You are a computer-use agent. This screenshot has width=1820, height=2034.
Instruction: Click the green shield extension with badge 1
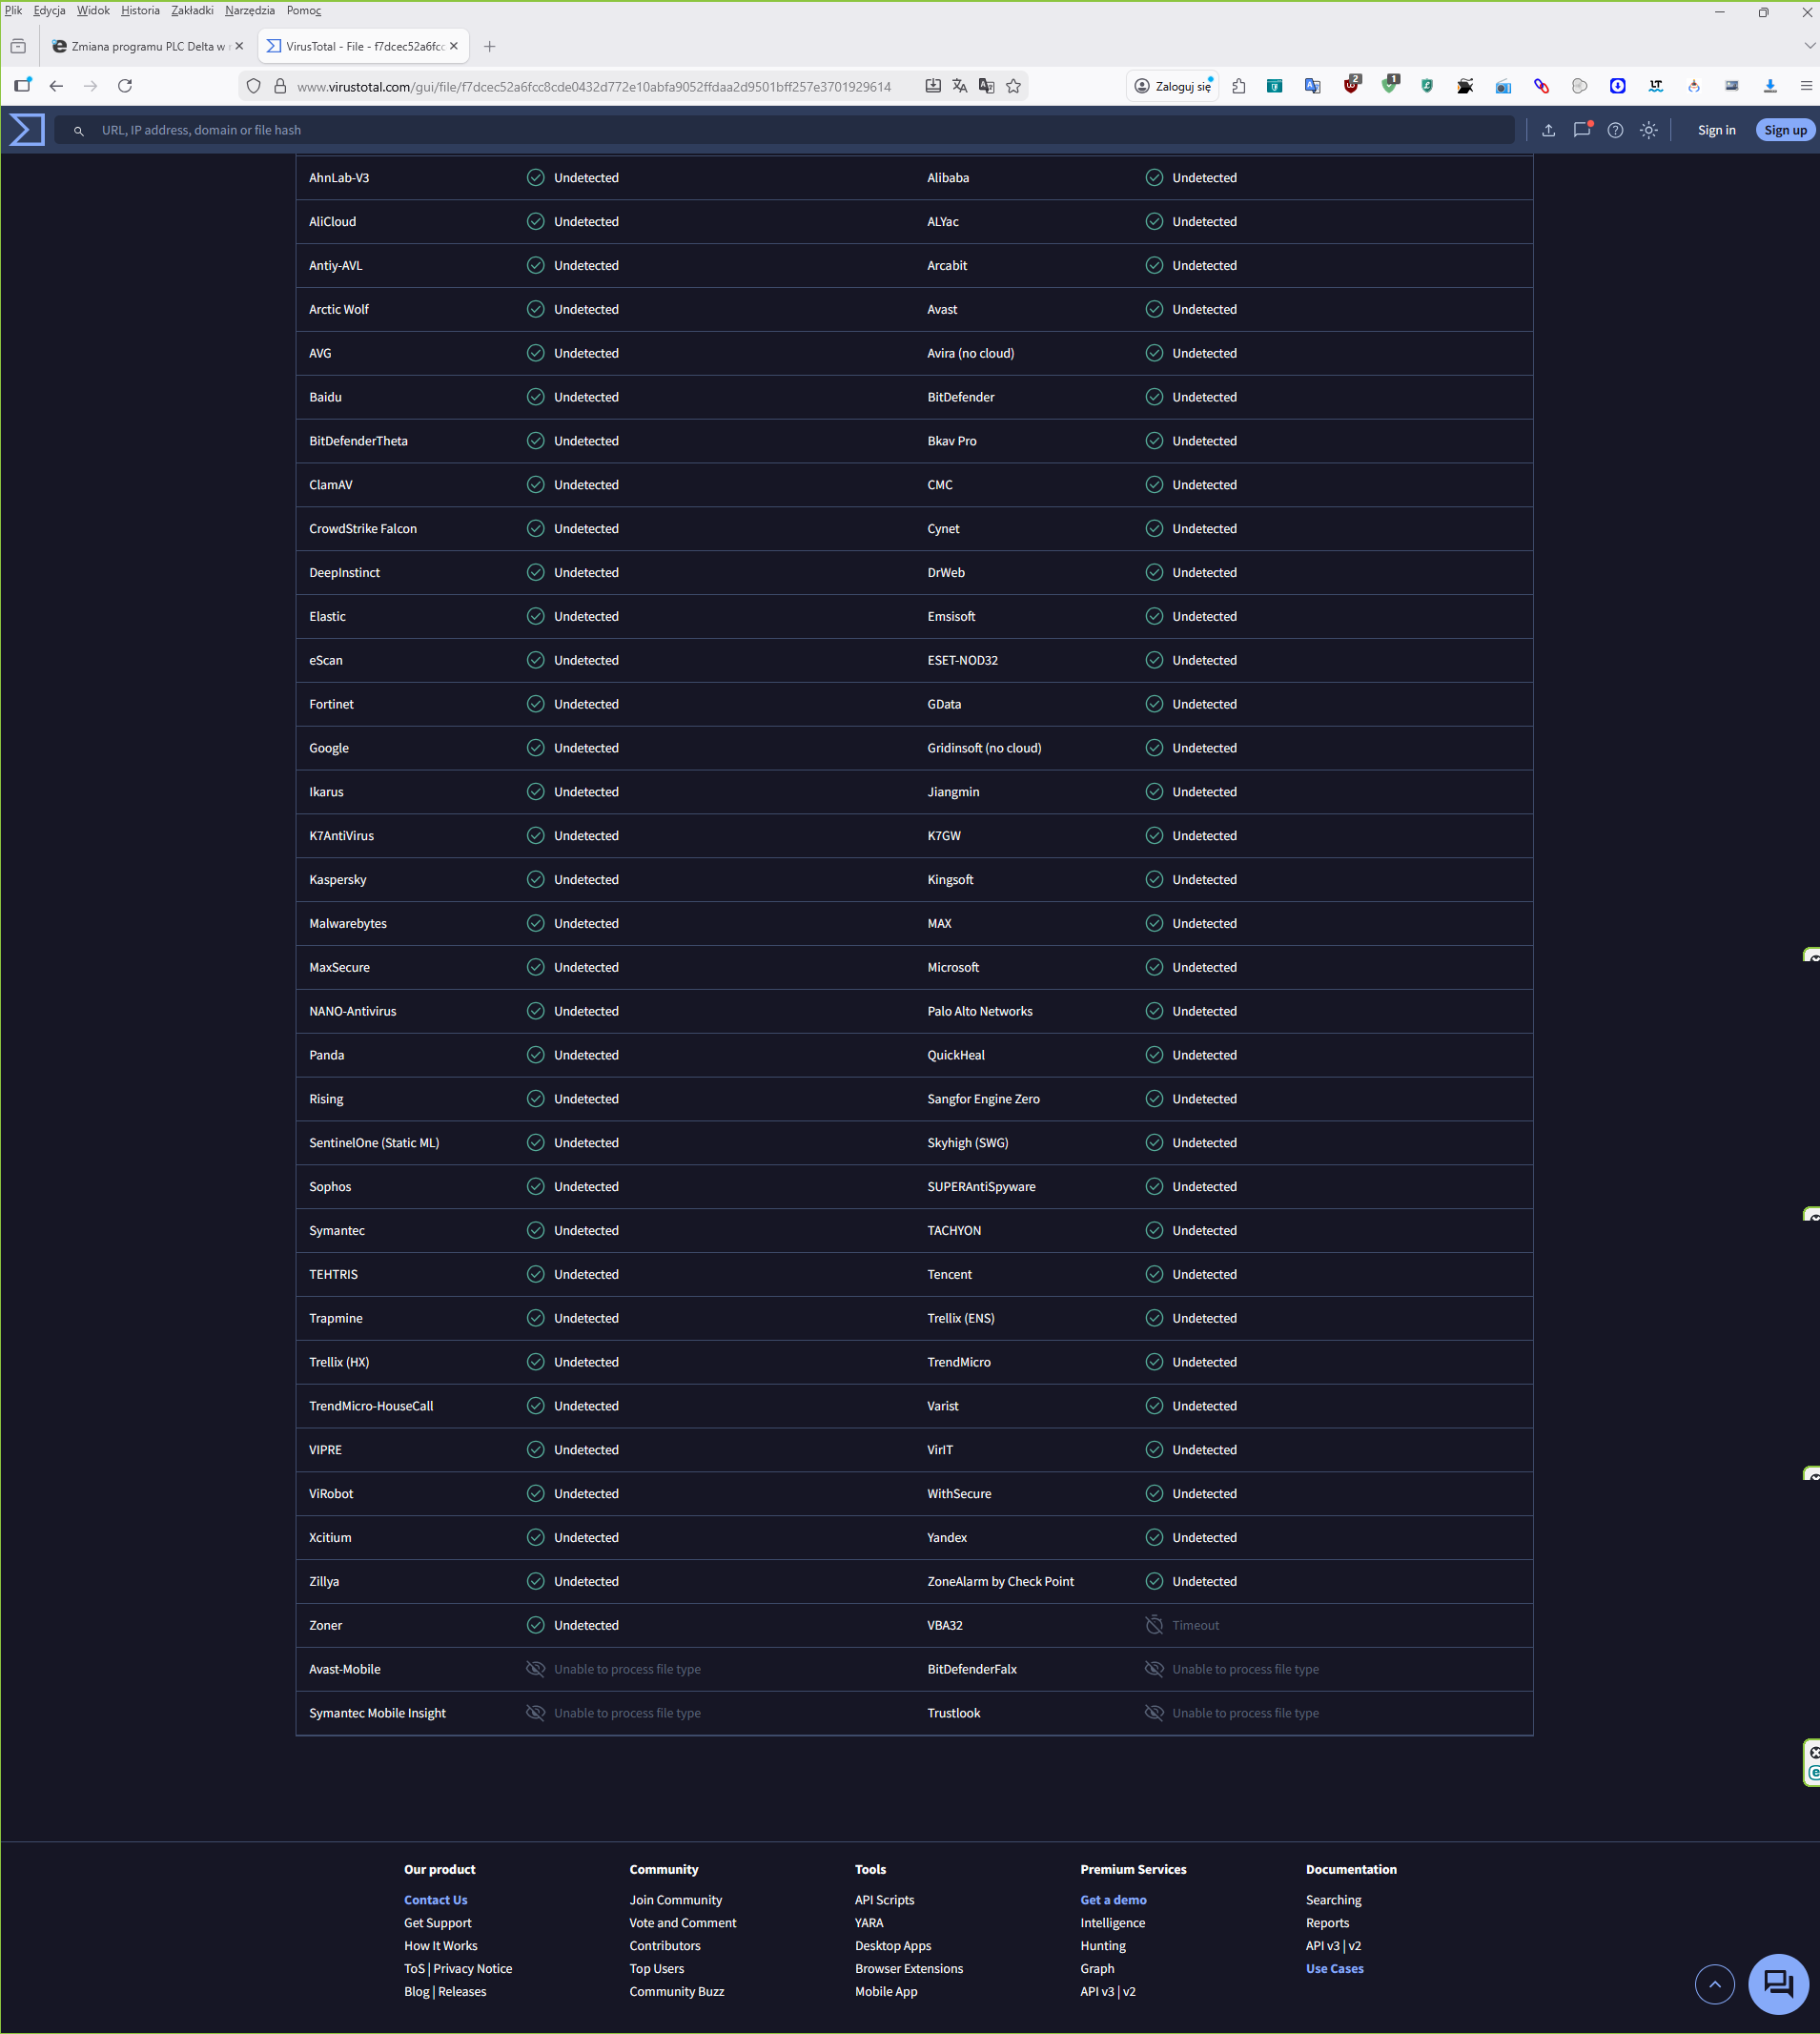click(x=1390, y=84)
